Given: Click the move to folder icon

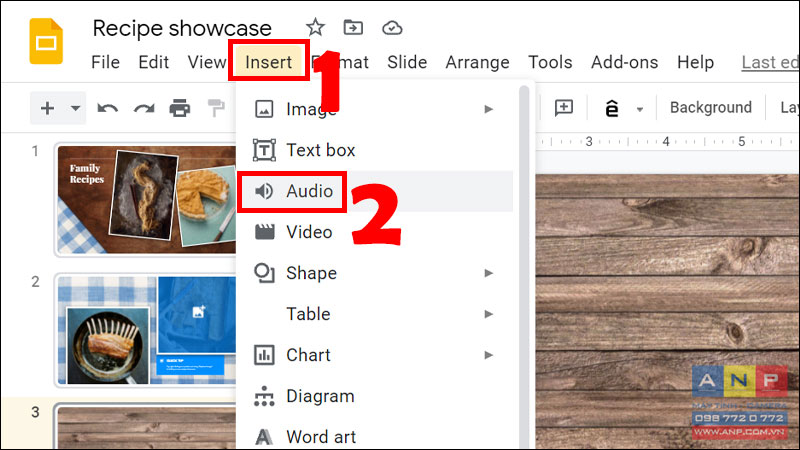Looking at the screenshot, I should [x=353, y=28].
